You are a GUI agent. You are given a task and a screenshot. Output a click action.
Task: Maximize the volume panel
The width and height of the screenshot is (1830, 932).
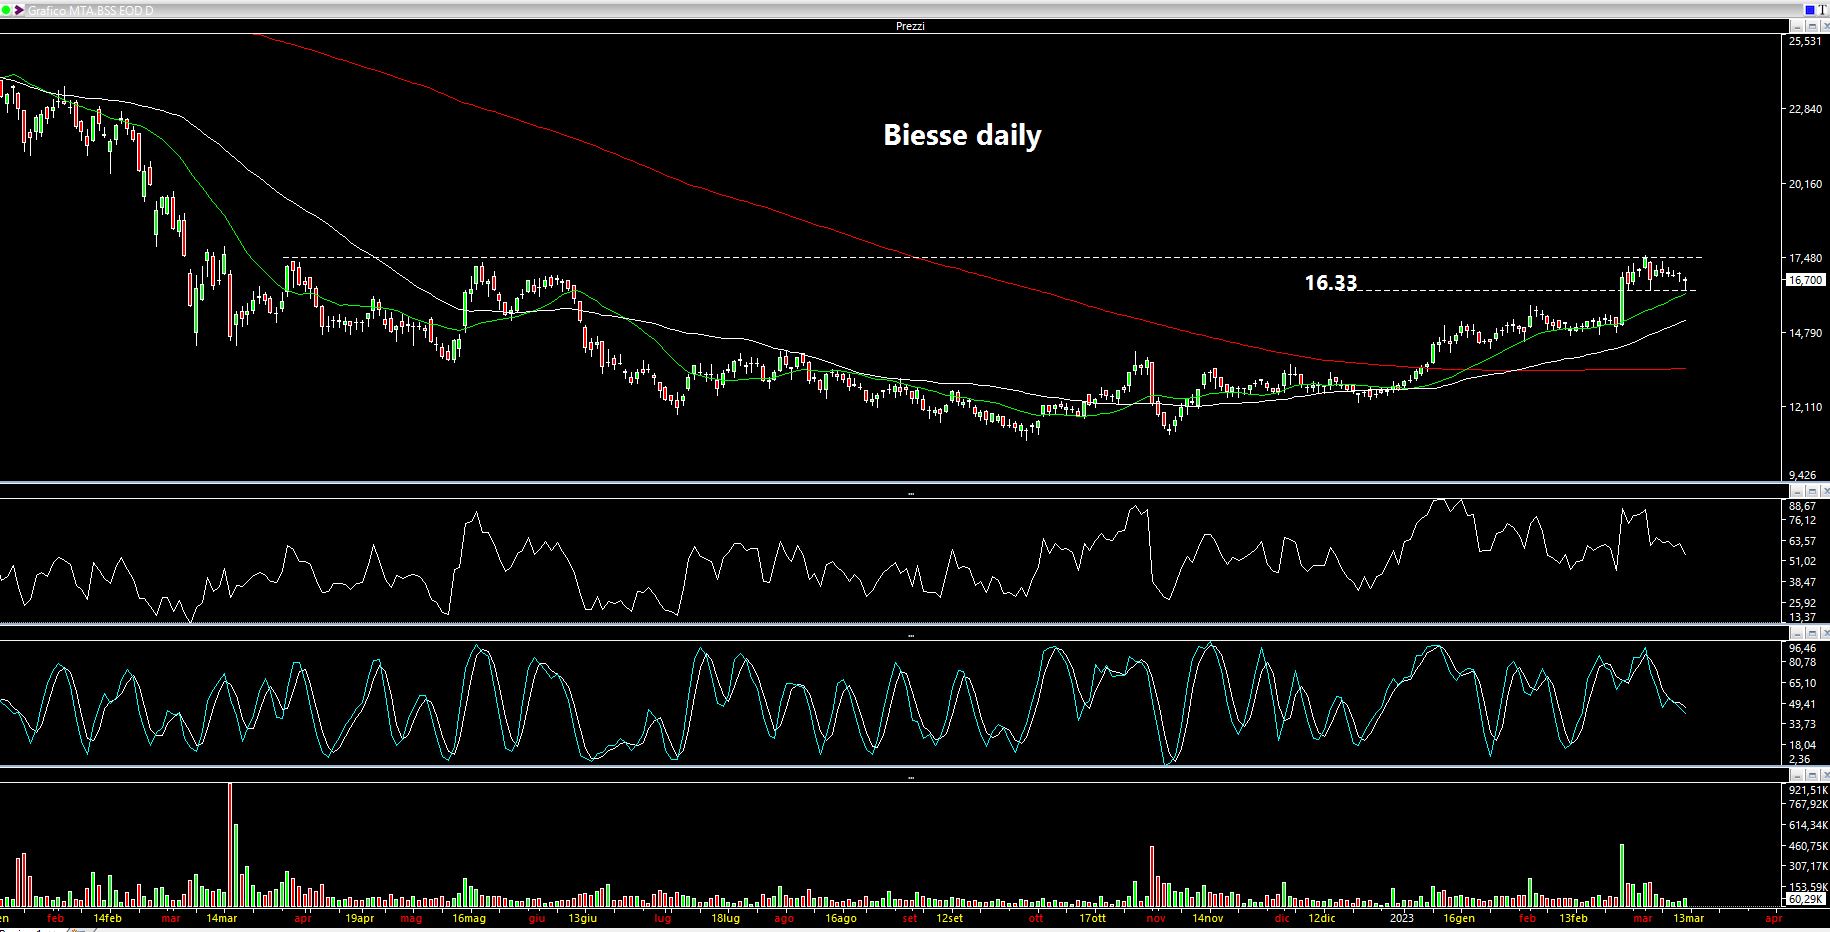(x=1812, y=775)
